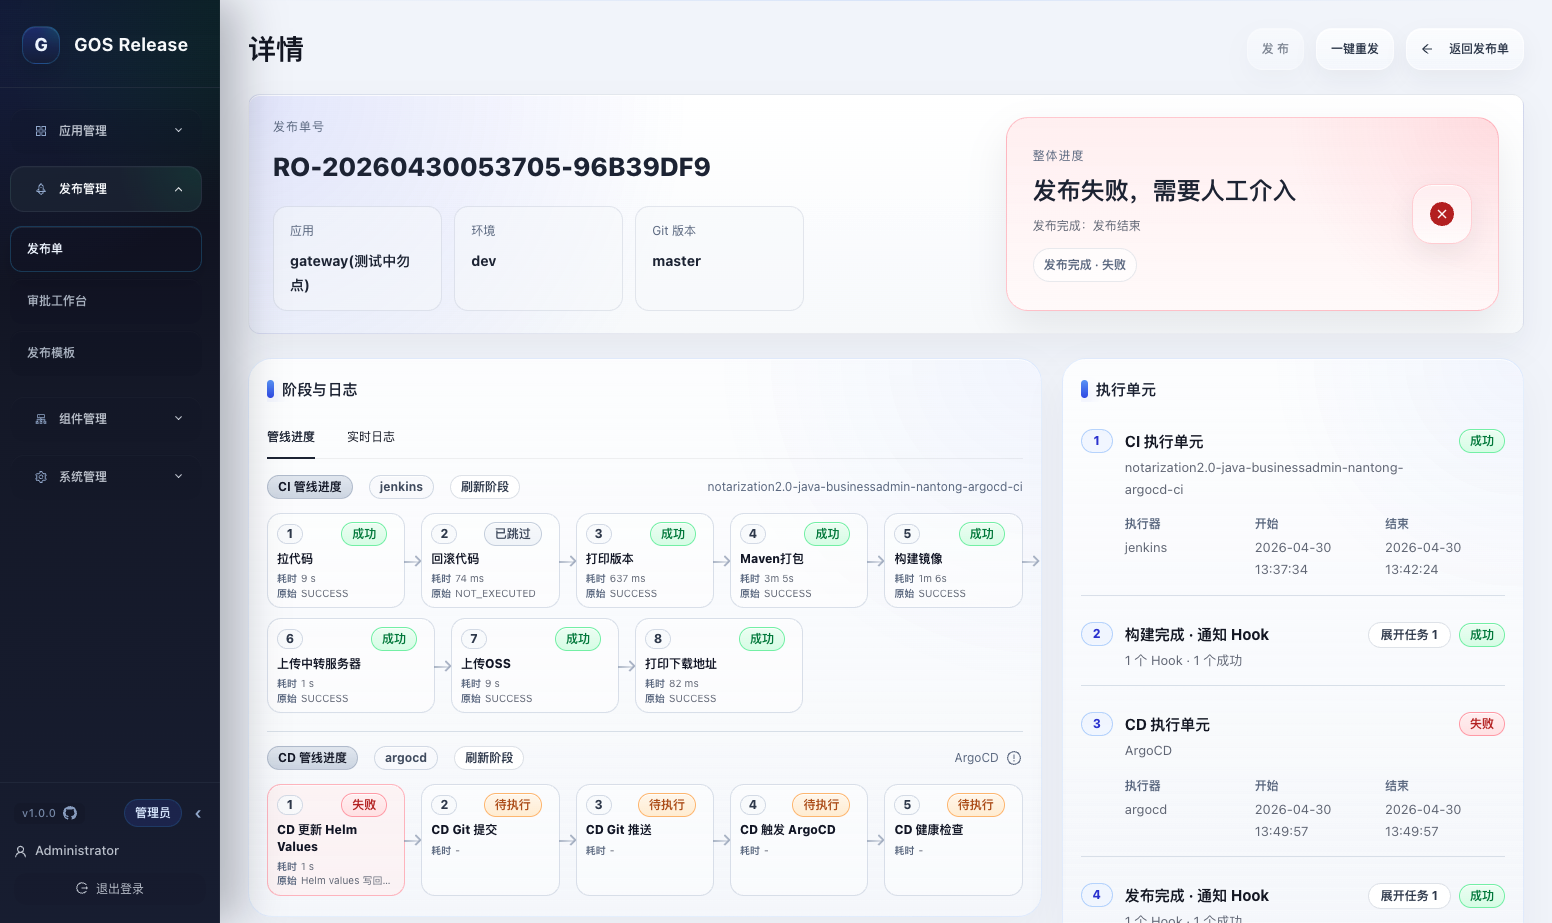Open the 打印下载地址 stage card

[719, 666]
